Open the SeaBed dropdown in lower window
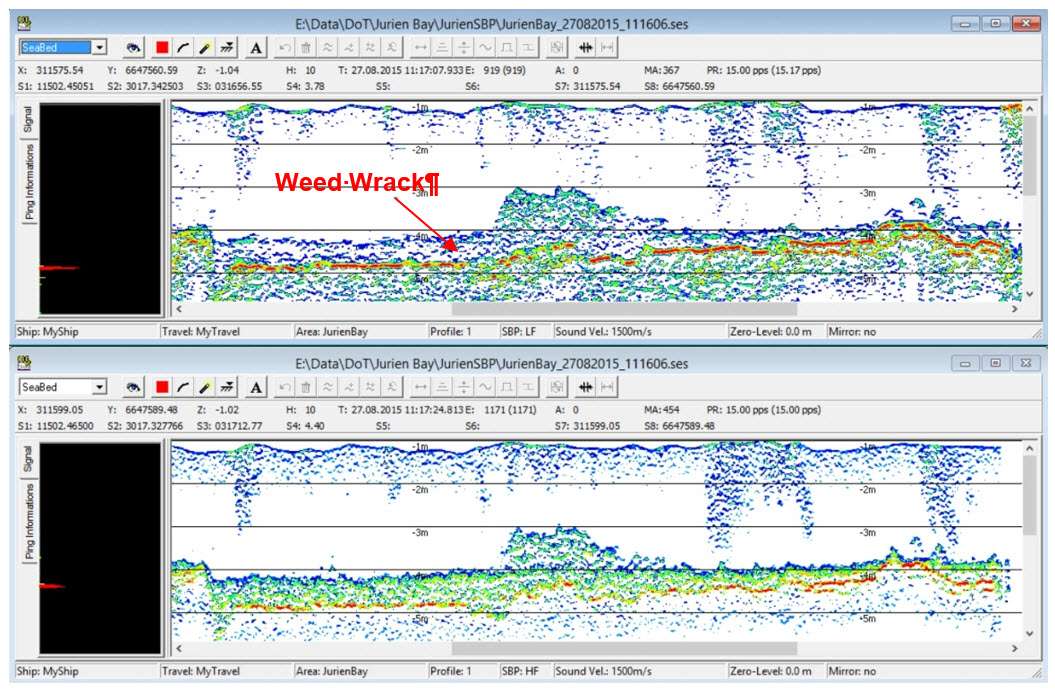Image resolution: width=1055 pixels, height=689 pixels. click(x=99, y=387)
